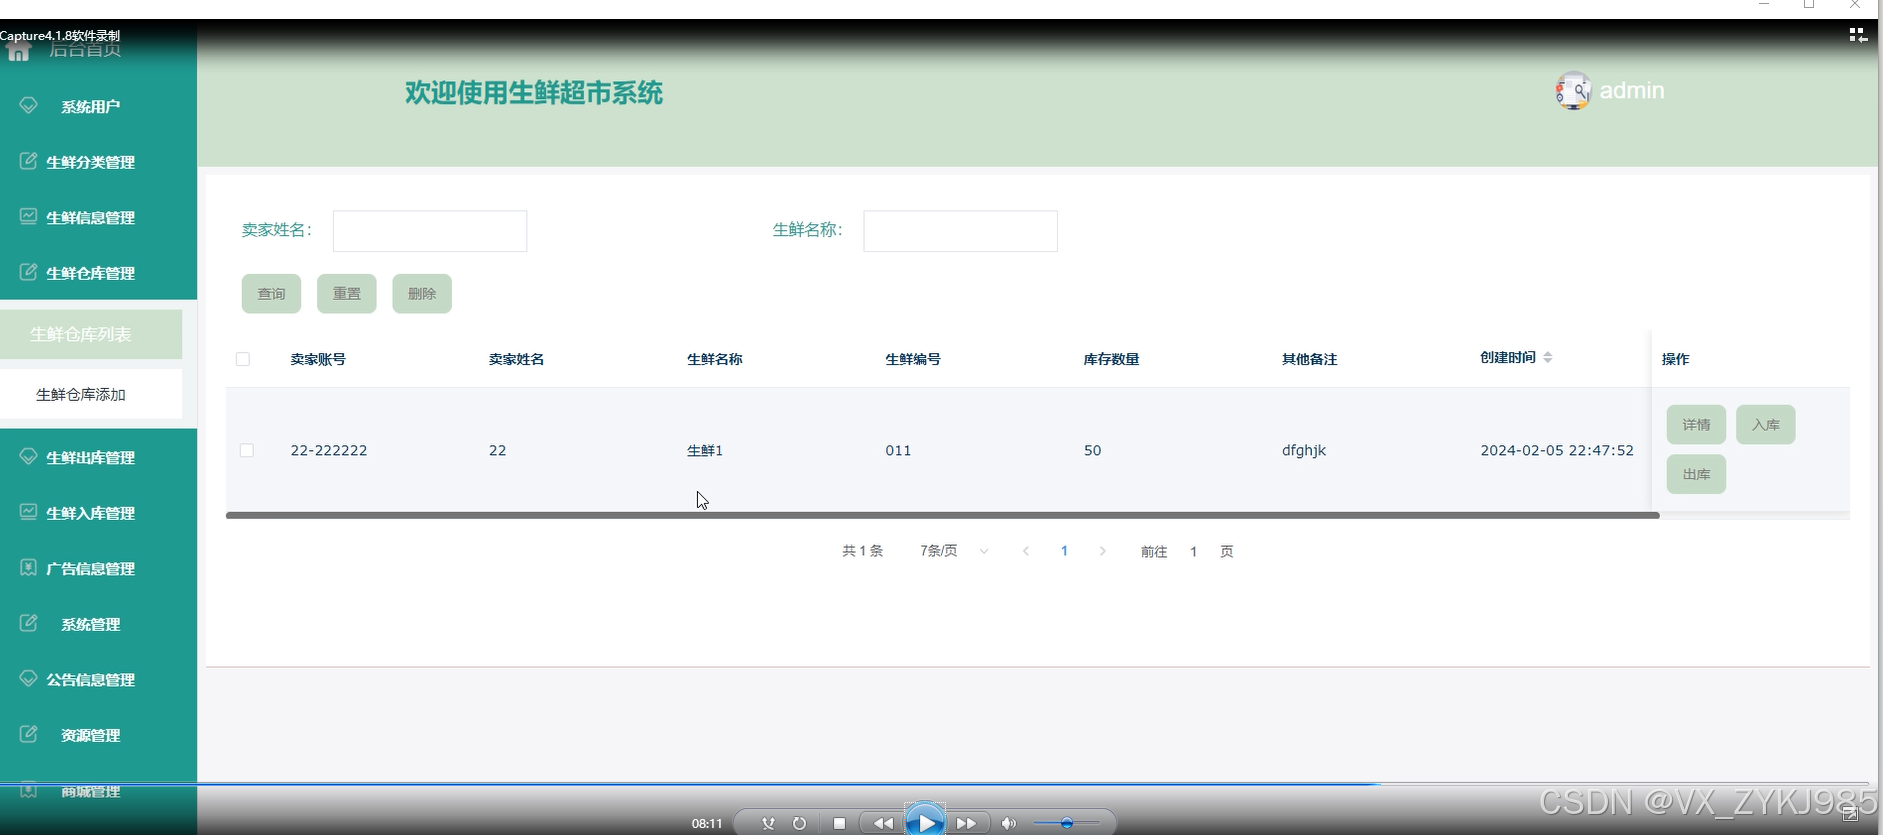Image resolution: width=1883 pixels, height=835 pixels.
Task: Click the 库存数量 value 50
Action: 1092,450
